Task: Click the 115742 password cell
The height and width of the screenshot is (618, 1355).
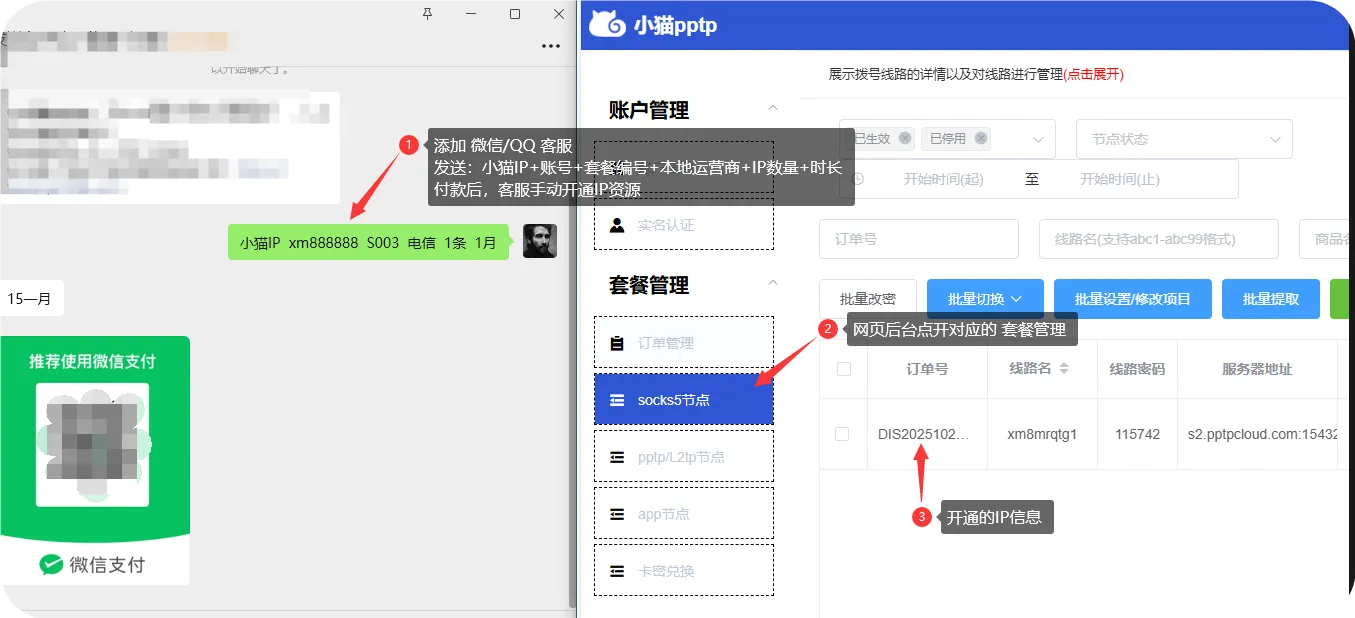Action: (x=1137, y=434)
